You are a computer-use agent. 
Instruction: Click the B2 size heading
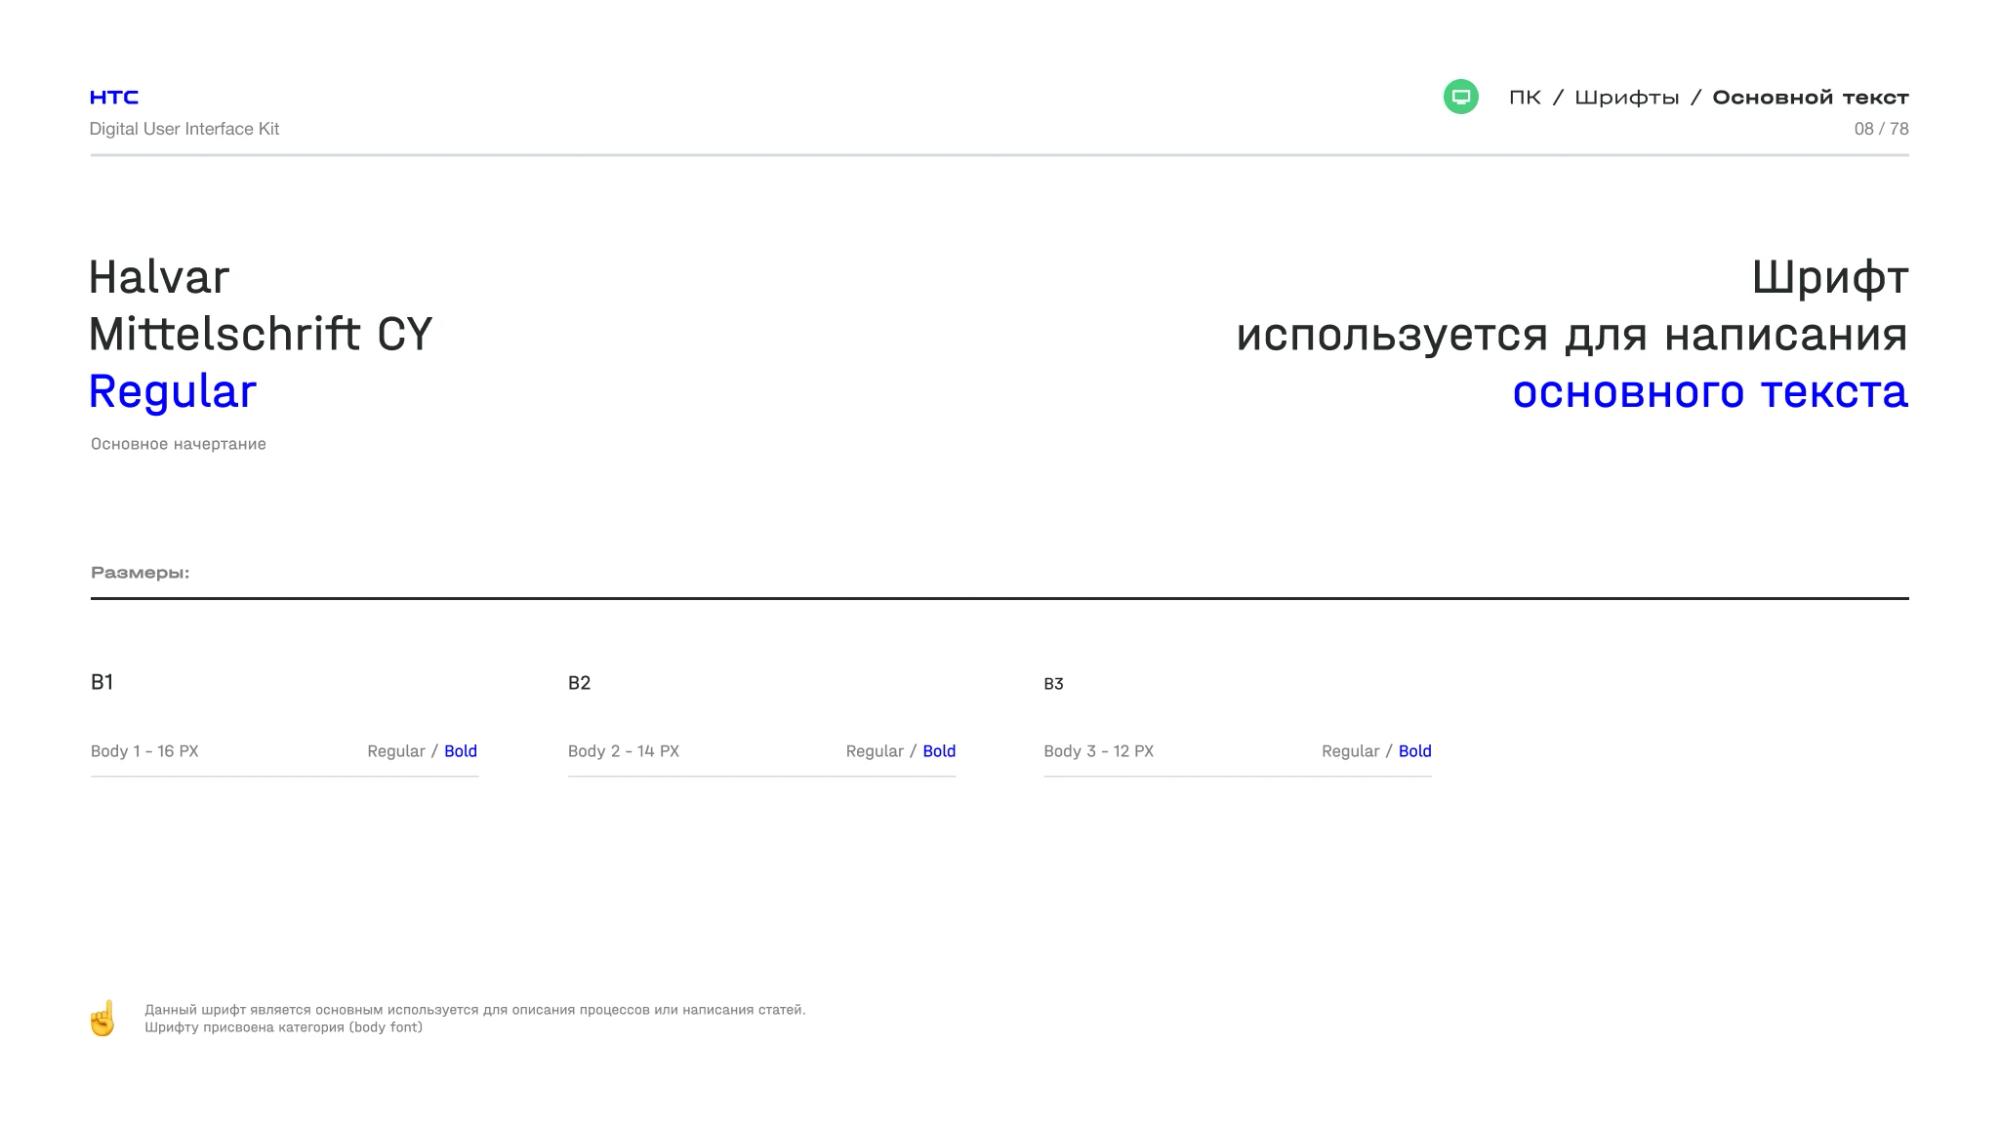pyautogui.click(x=579, y=683)
